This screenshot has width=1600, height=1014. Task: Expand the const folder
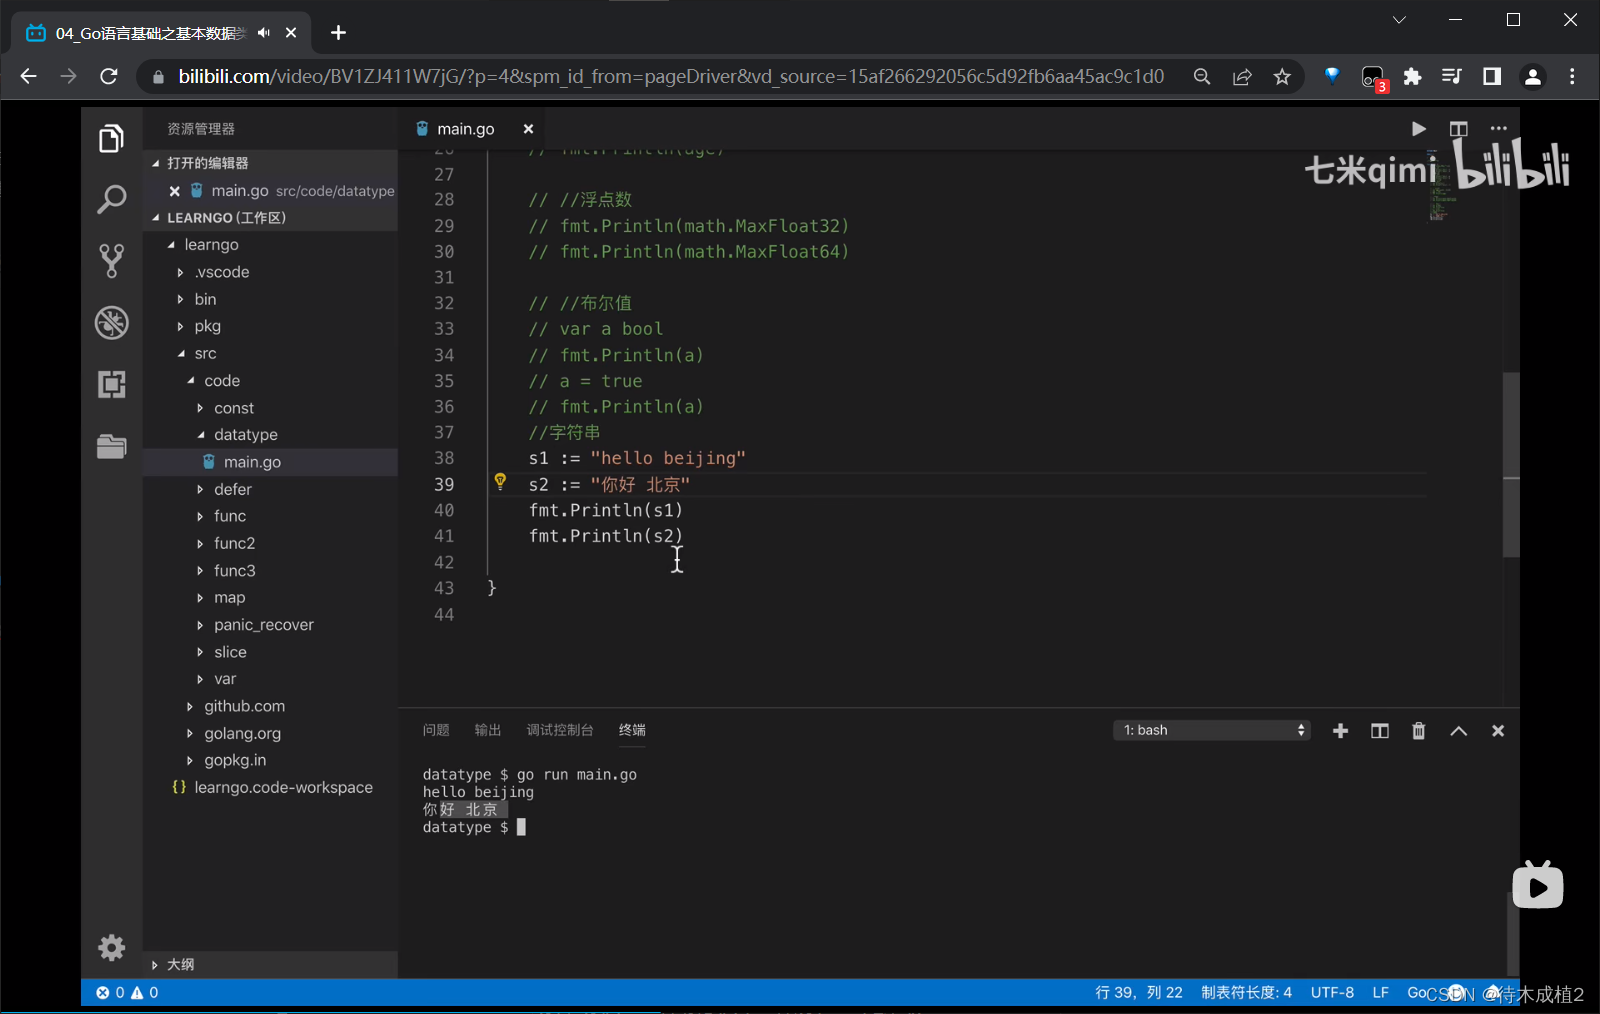[x=200, y=408]
